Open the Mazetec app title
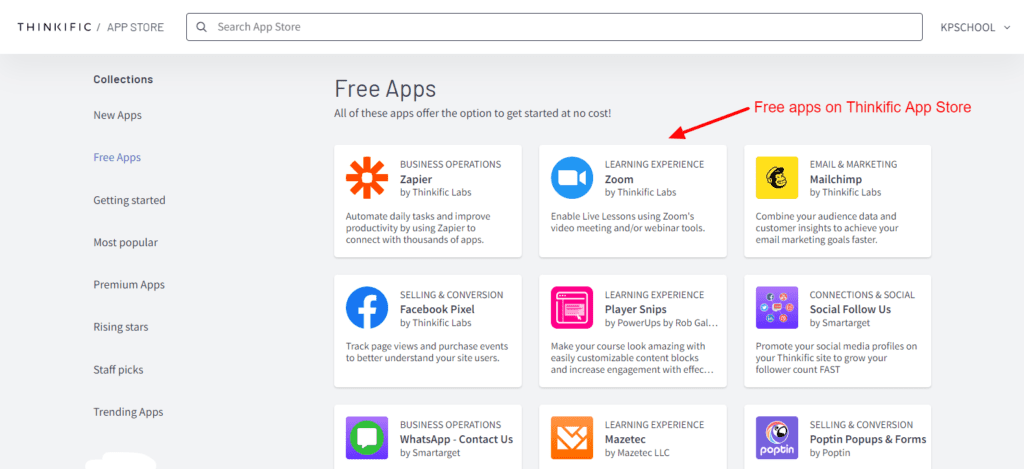Screen dimensions: 1024x469 [626, 439]
